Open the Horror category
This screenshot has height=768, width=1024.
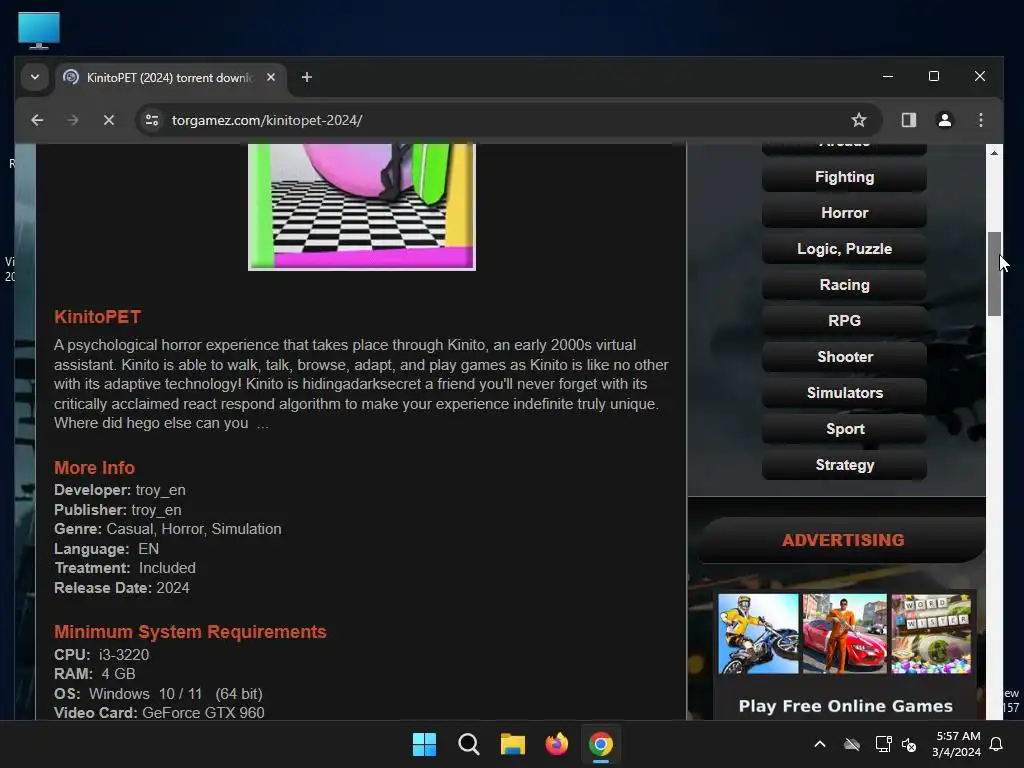click(x=844, y=213)
